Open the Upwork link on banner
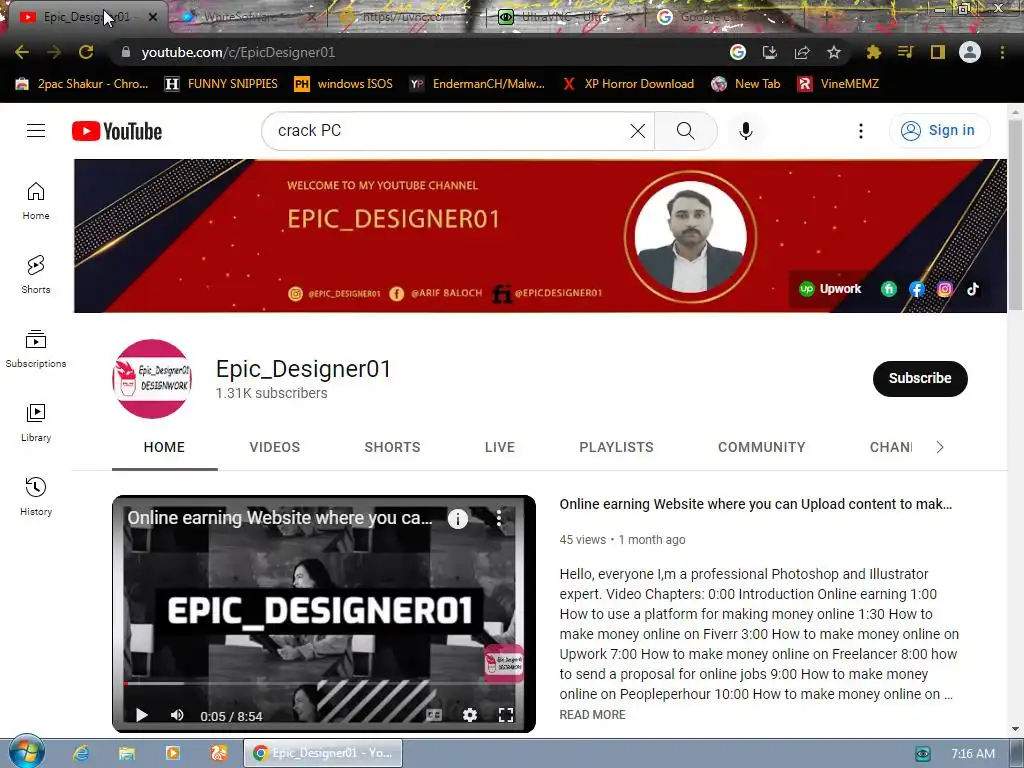The width and height of the screenshot is (1024, 768). click(x=831, y=289)
